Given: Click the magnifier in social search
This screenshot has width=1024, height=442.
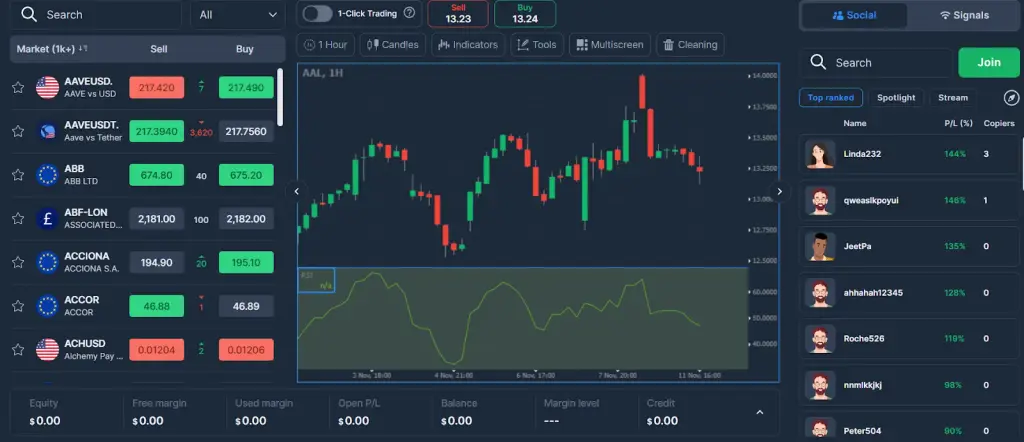Looking at the screenshot, I should point(818,63).
